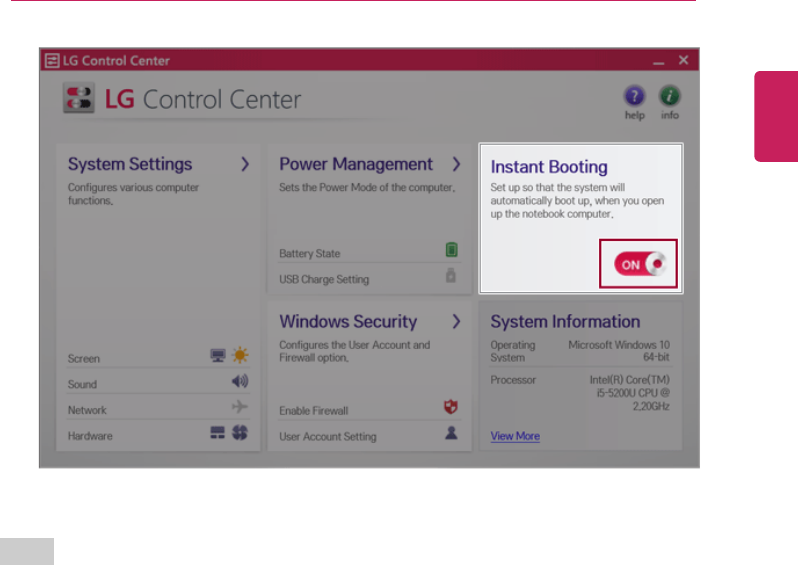This screenshot has height=565, width=798.
Task: Click the USB Charge Setting icon
Action: click(451, 276)
